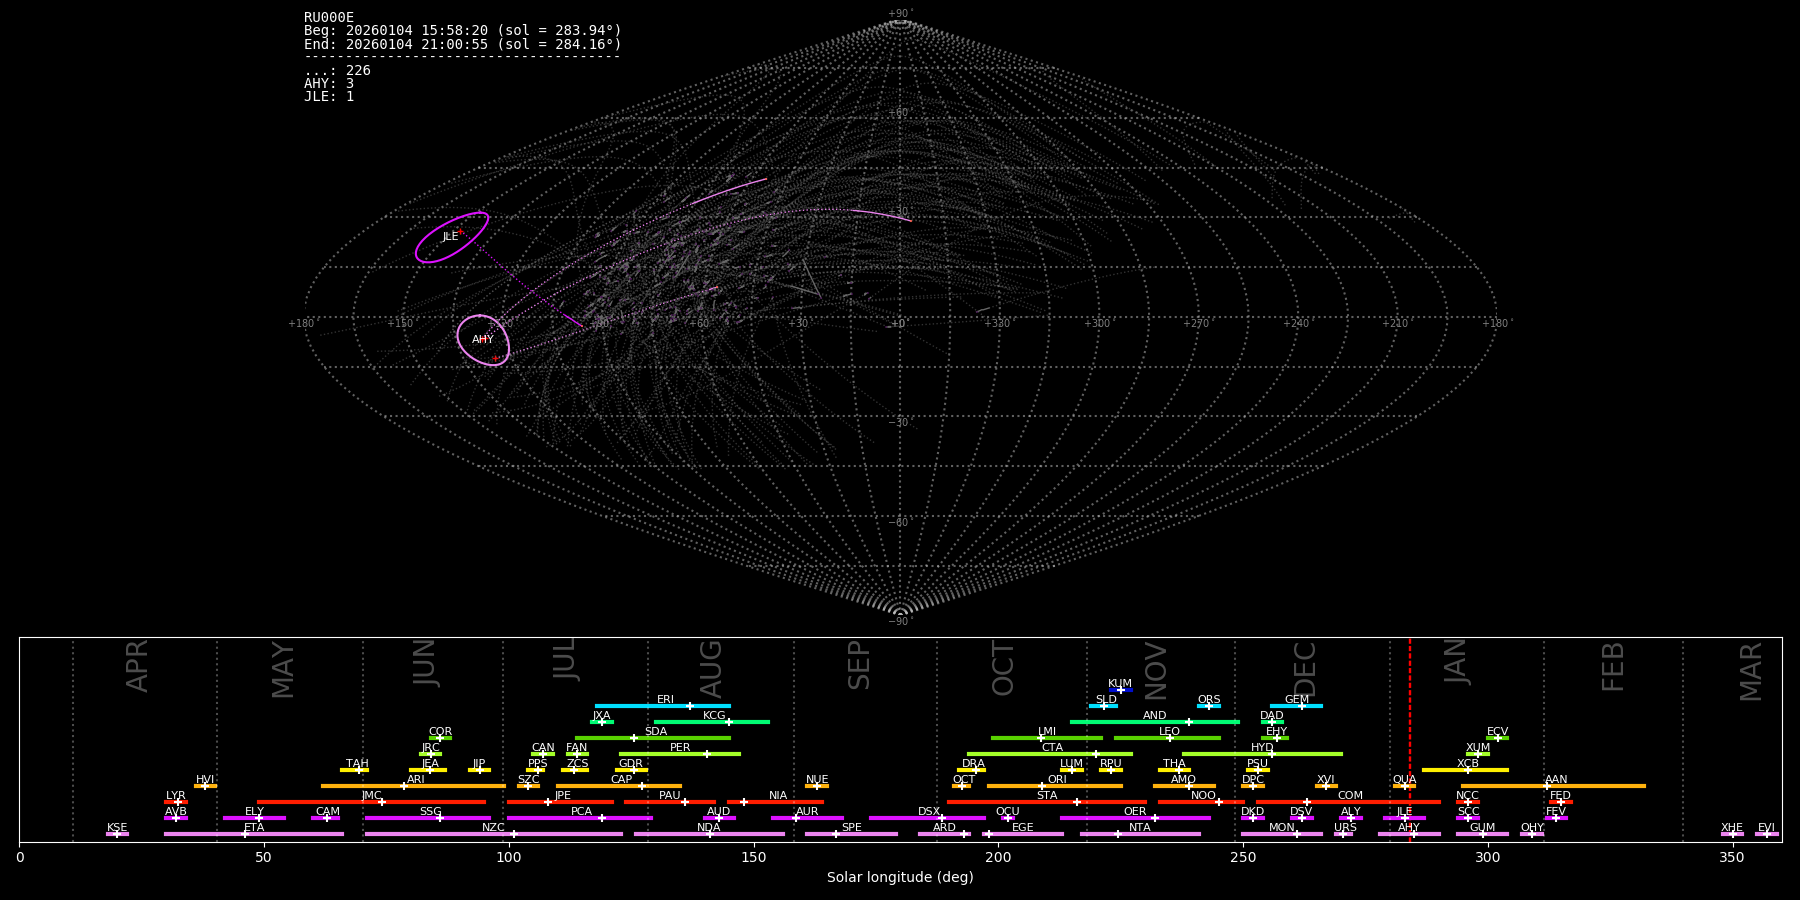
Task: Click the FEB month label
Action: point(1613,667)
